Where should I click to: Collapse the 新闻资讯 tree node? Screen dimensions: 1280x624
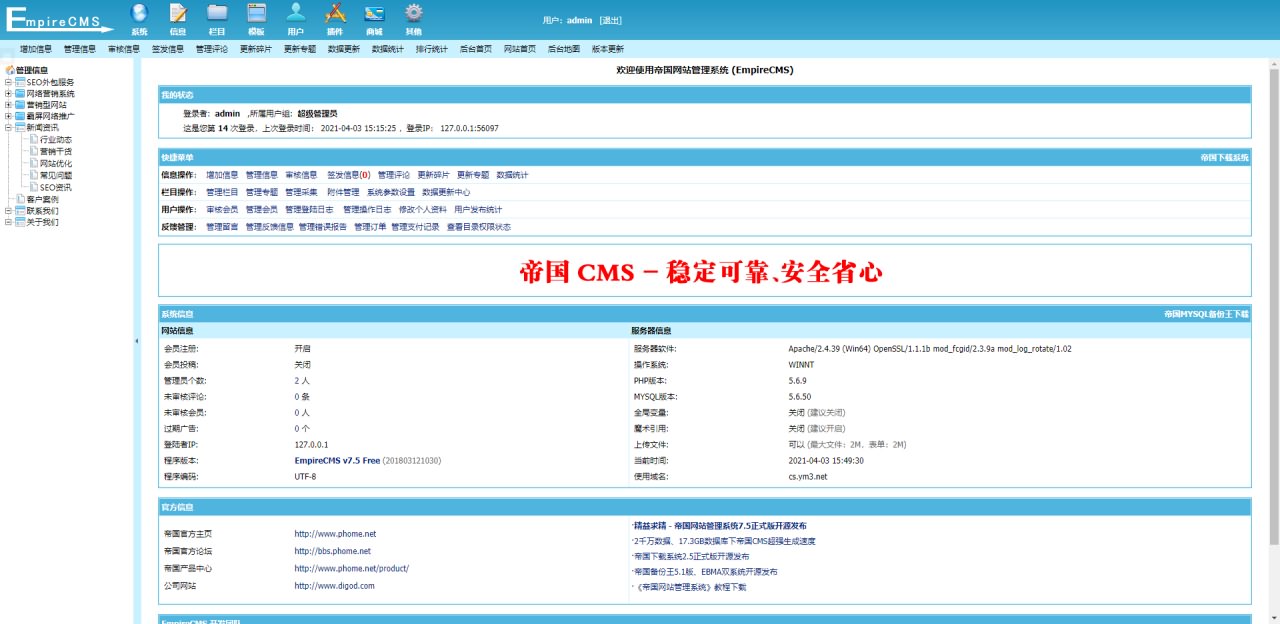pyautogui.click(x=8, y=128)
